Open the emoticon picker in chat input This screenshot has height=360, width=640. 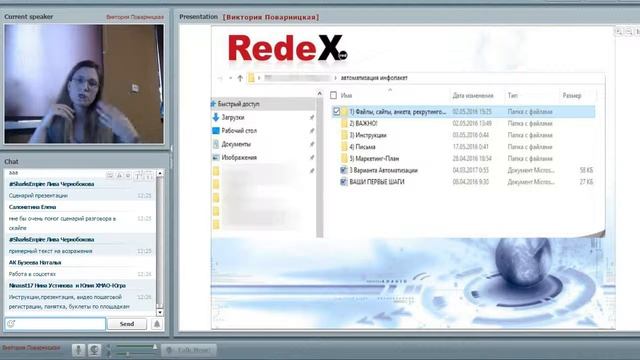[11, 324]
